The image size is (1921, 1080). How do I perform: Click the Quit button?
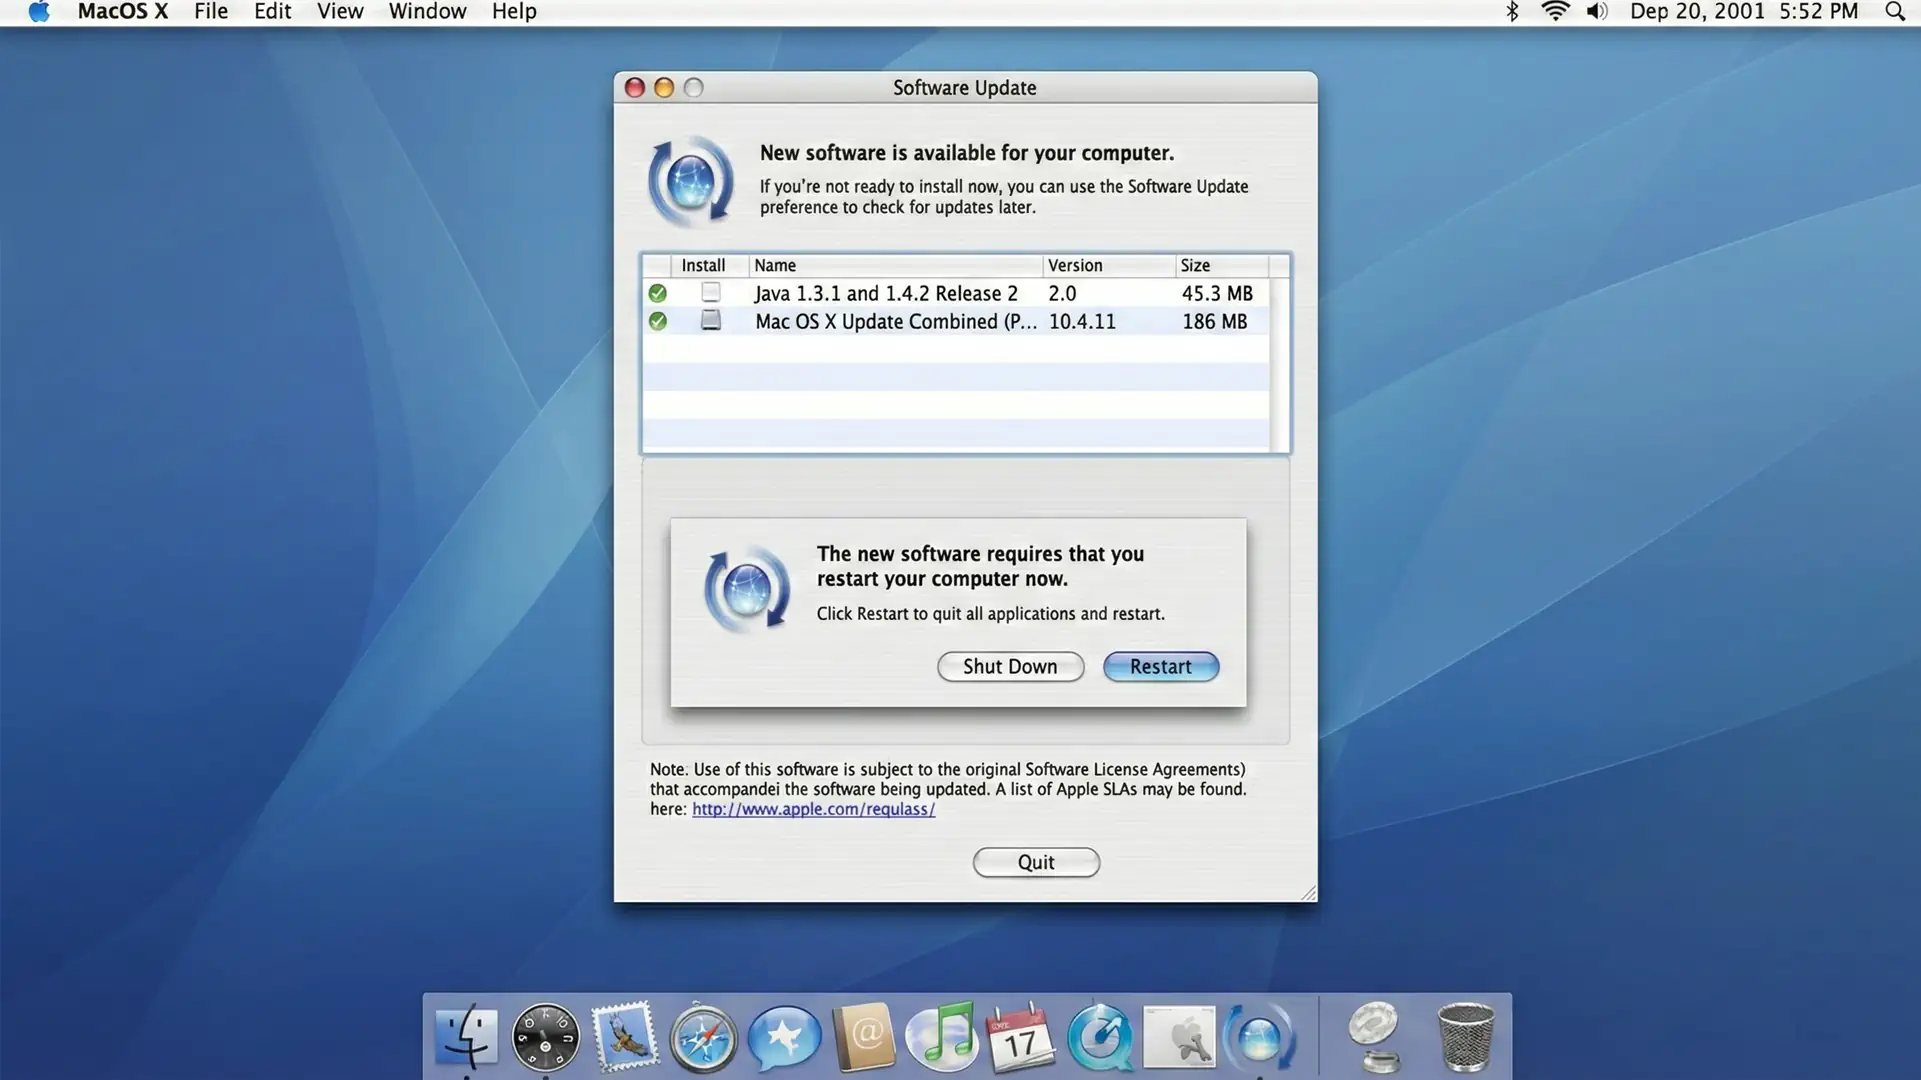click(x=1036, y=862)
